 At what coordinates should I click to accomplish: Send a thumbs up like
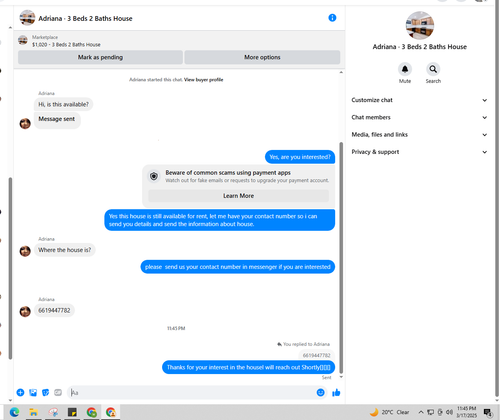pyautogui.click(x=336, y=393)
